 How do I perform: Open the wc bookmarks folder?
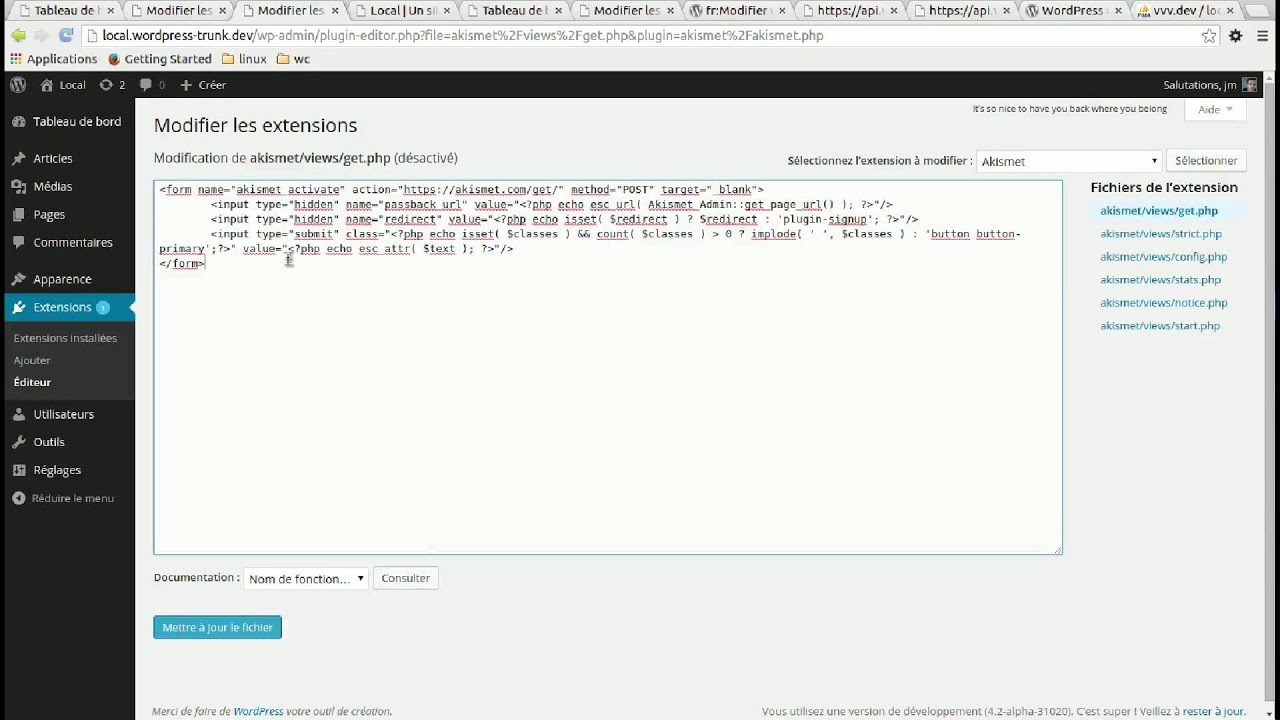click(x=293, y=59)
